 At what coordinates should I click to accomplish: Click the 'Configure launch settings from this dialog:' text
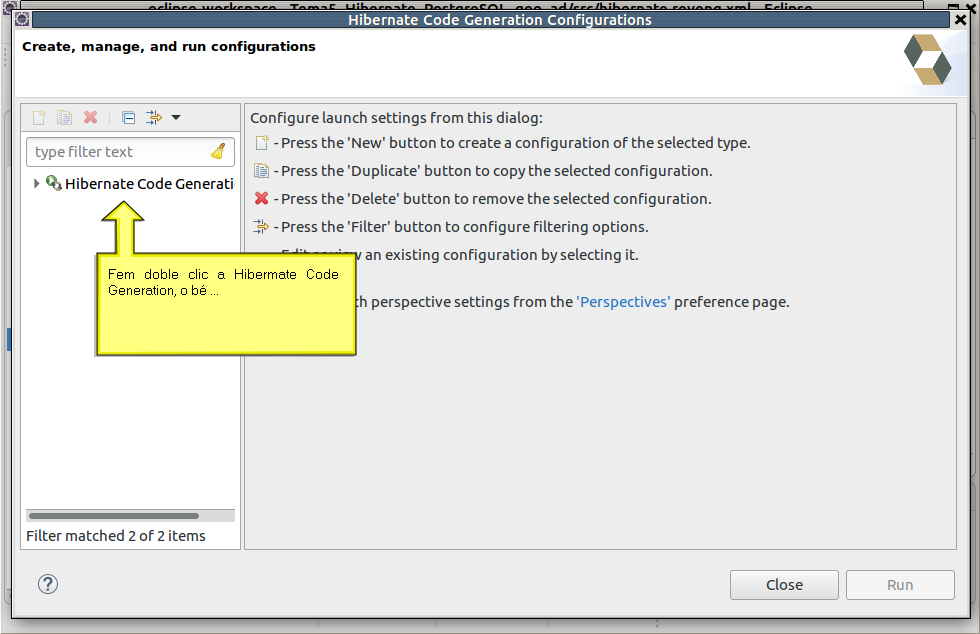click(x=396, y=118)
